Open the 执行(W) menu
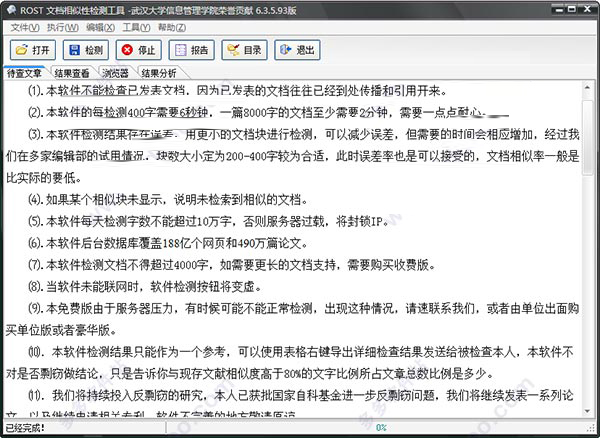This screenshot has height=438, width=600. pos(63,28)
